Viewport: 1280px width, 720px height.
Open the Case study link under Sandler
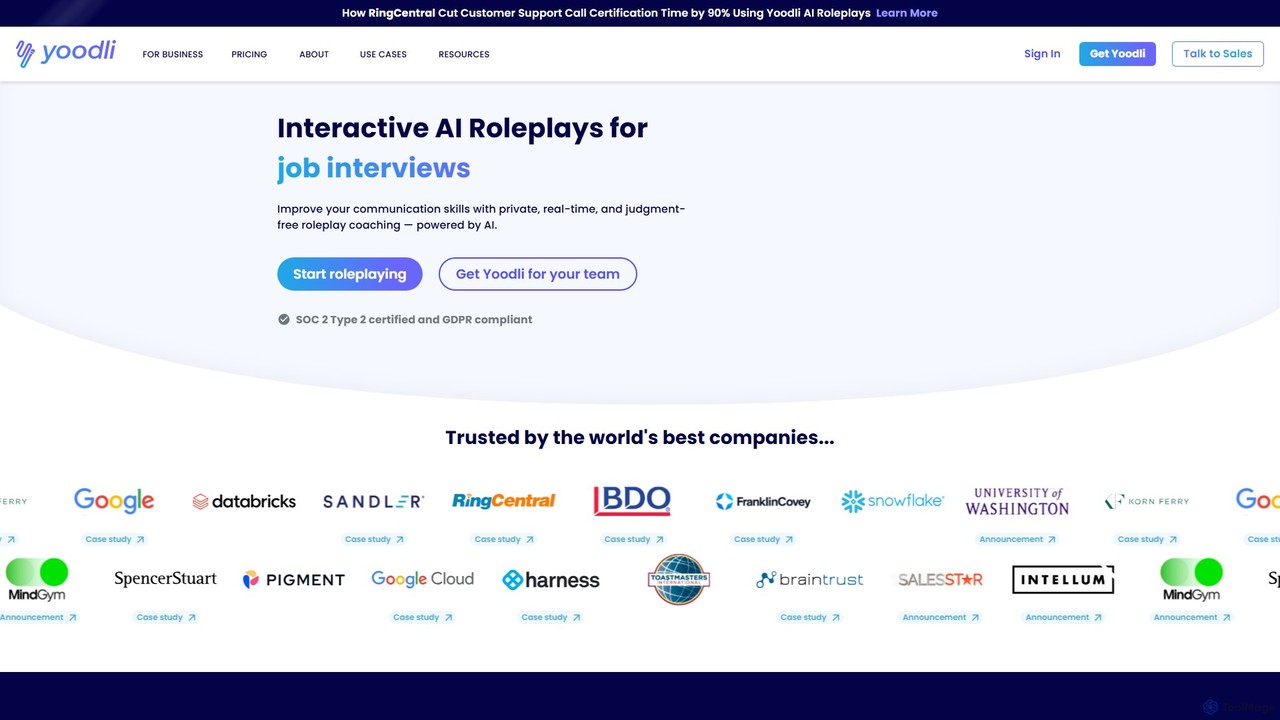tap(374, 539)
